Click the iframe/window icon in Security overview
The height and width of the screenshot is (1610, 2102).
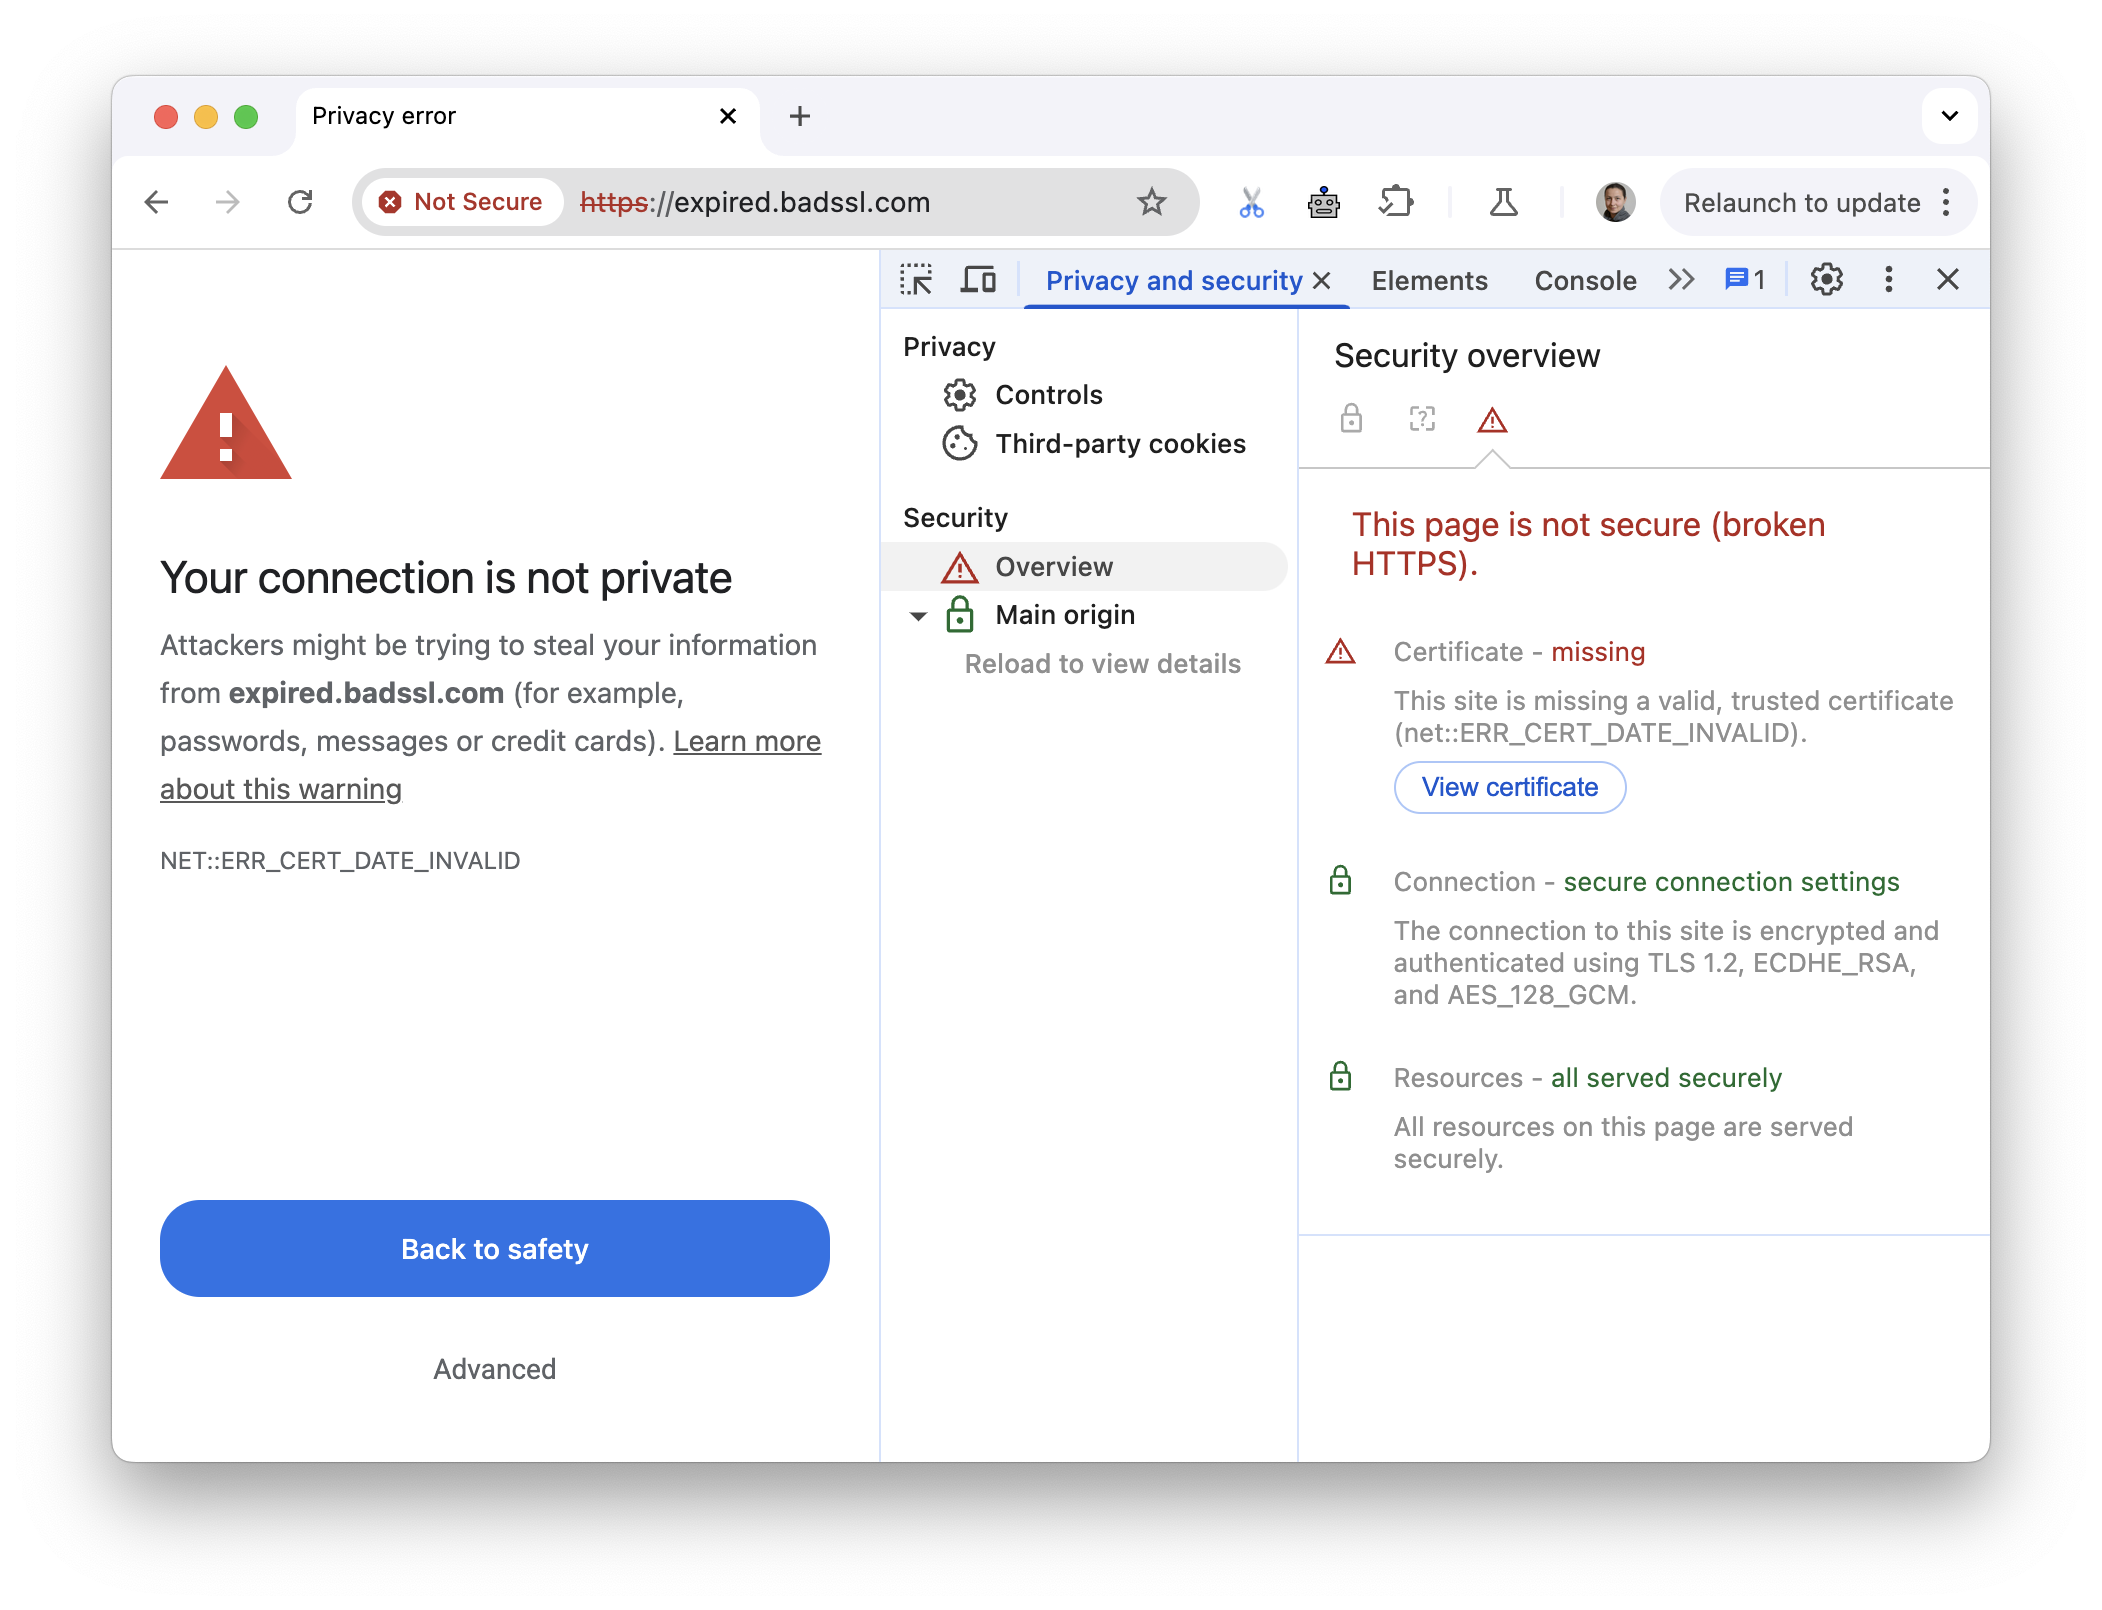[x=1422, y=419]
